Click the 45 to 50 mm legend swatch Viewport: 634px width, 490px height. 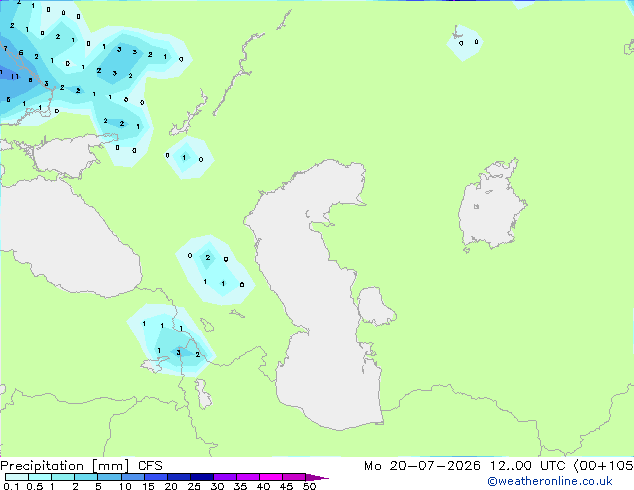click(294, 477)
